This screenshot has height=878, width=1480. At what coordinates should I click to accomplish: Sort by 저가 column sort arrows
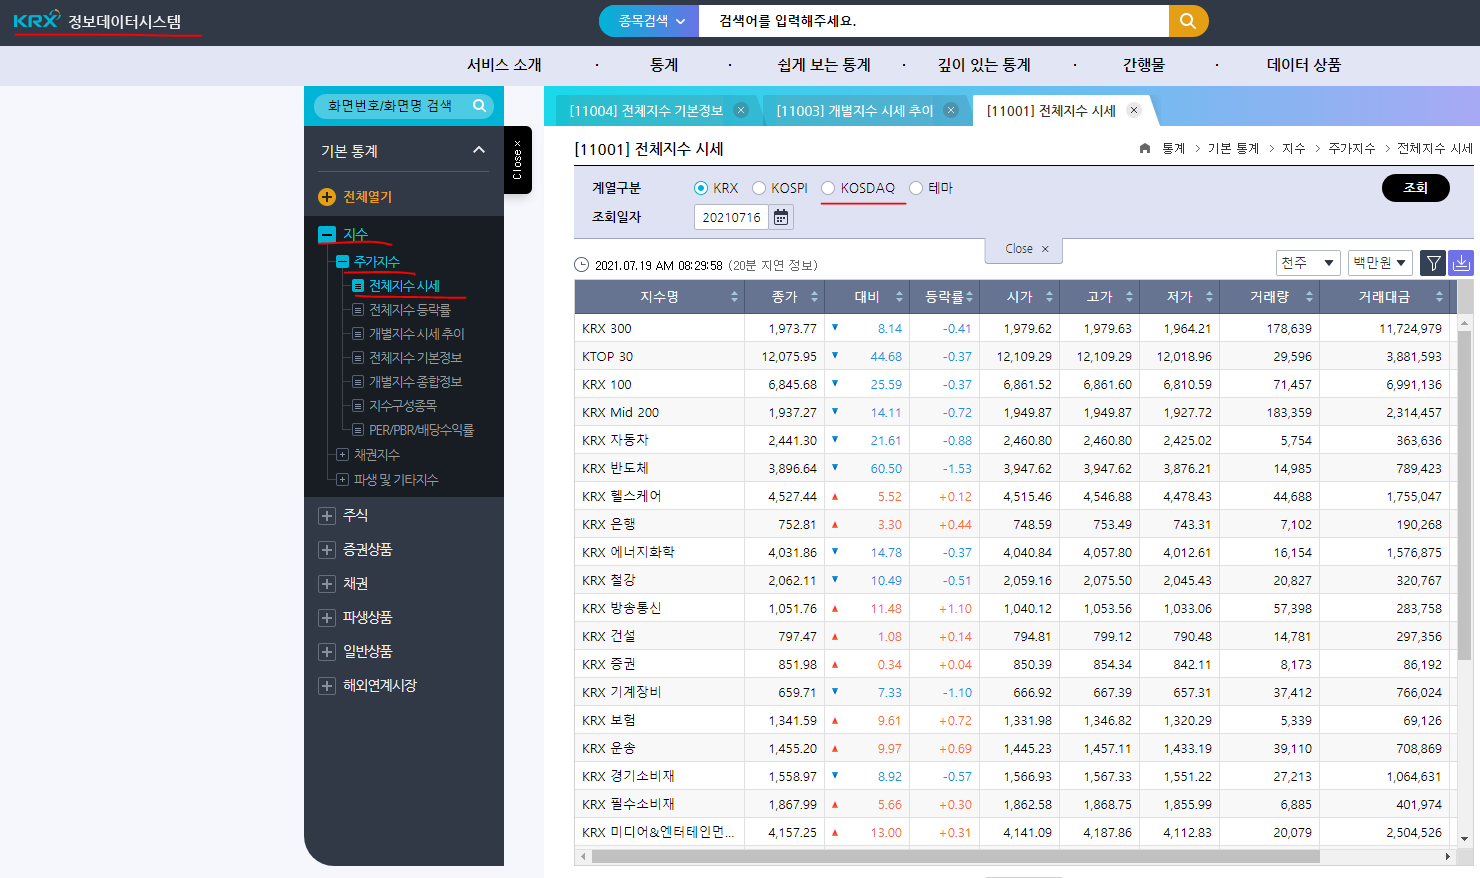(x=1209, y=297)
